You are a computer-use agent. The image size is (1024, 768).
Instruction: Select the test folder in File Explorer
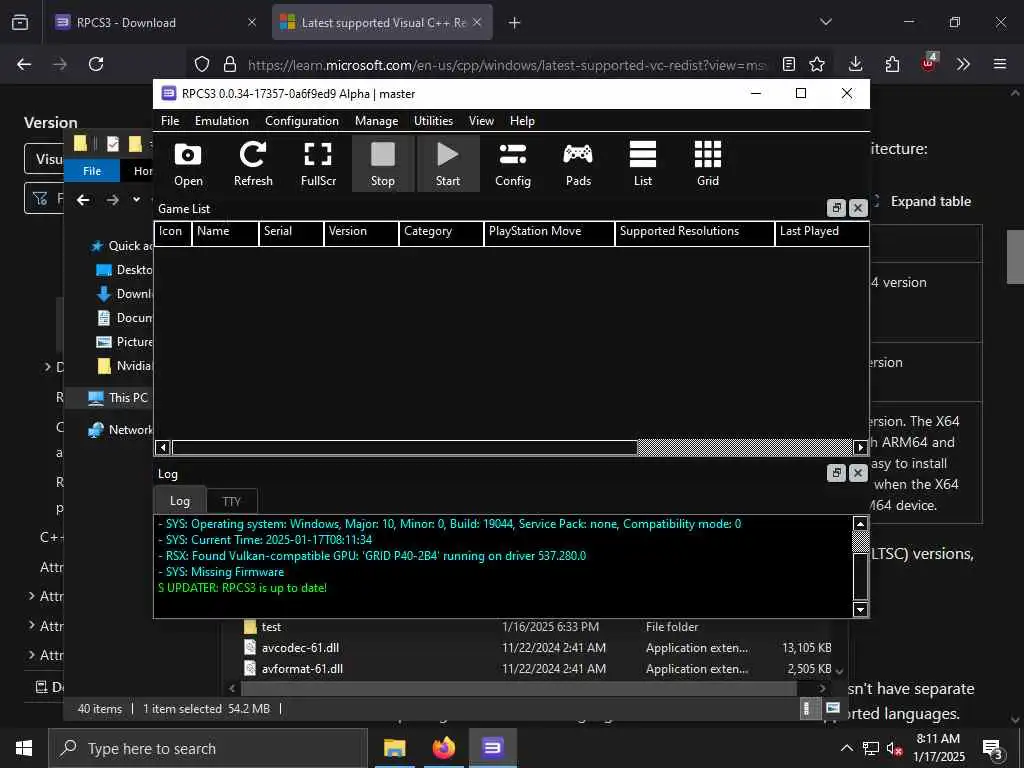(x=271, y=627)
